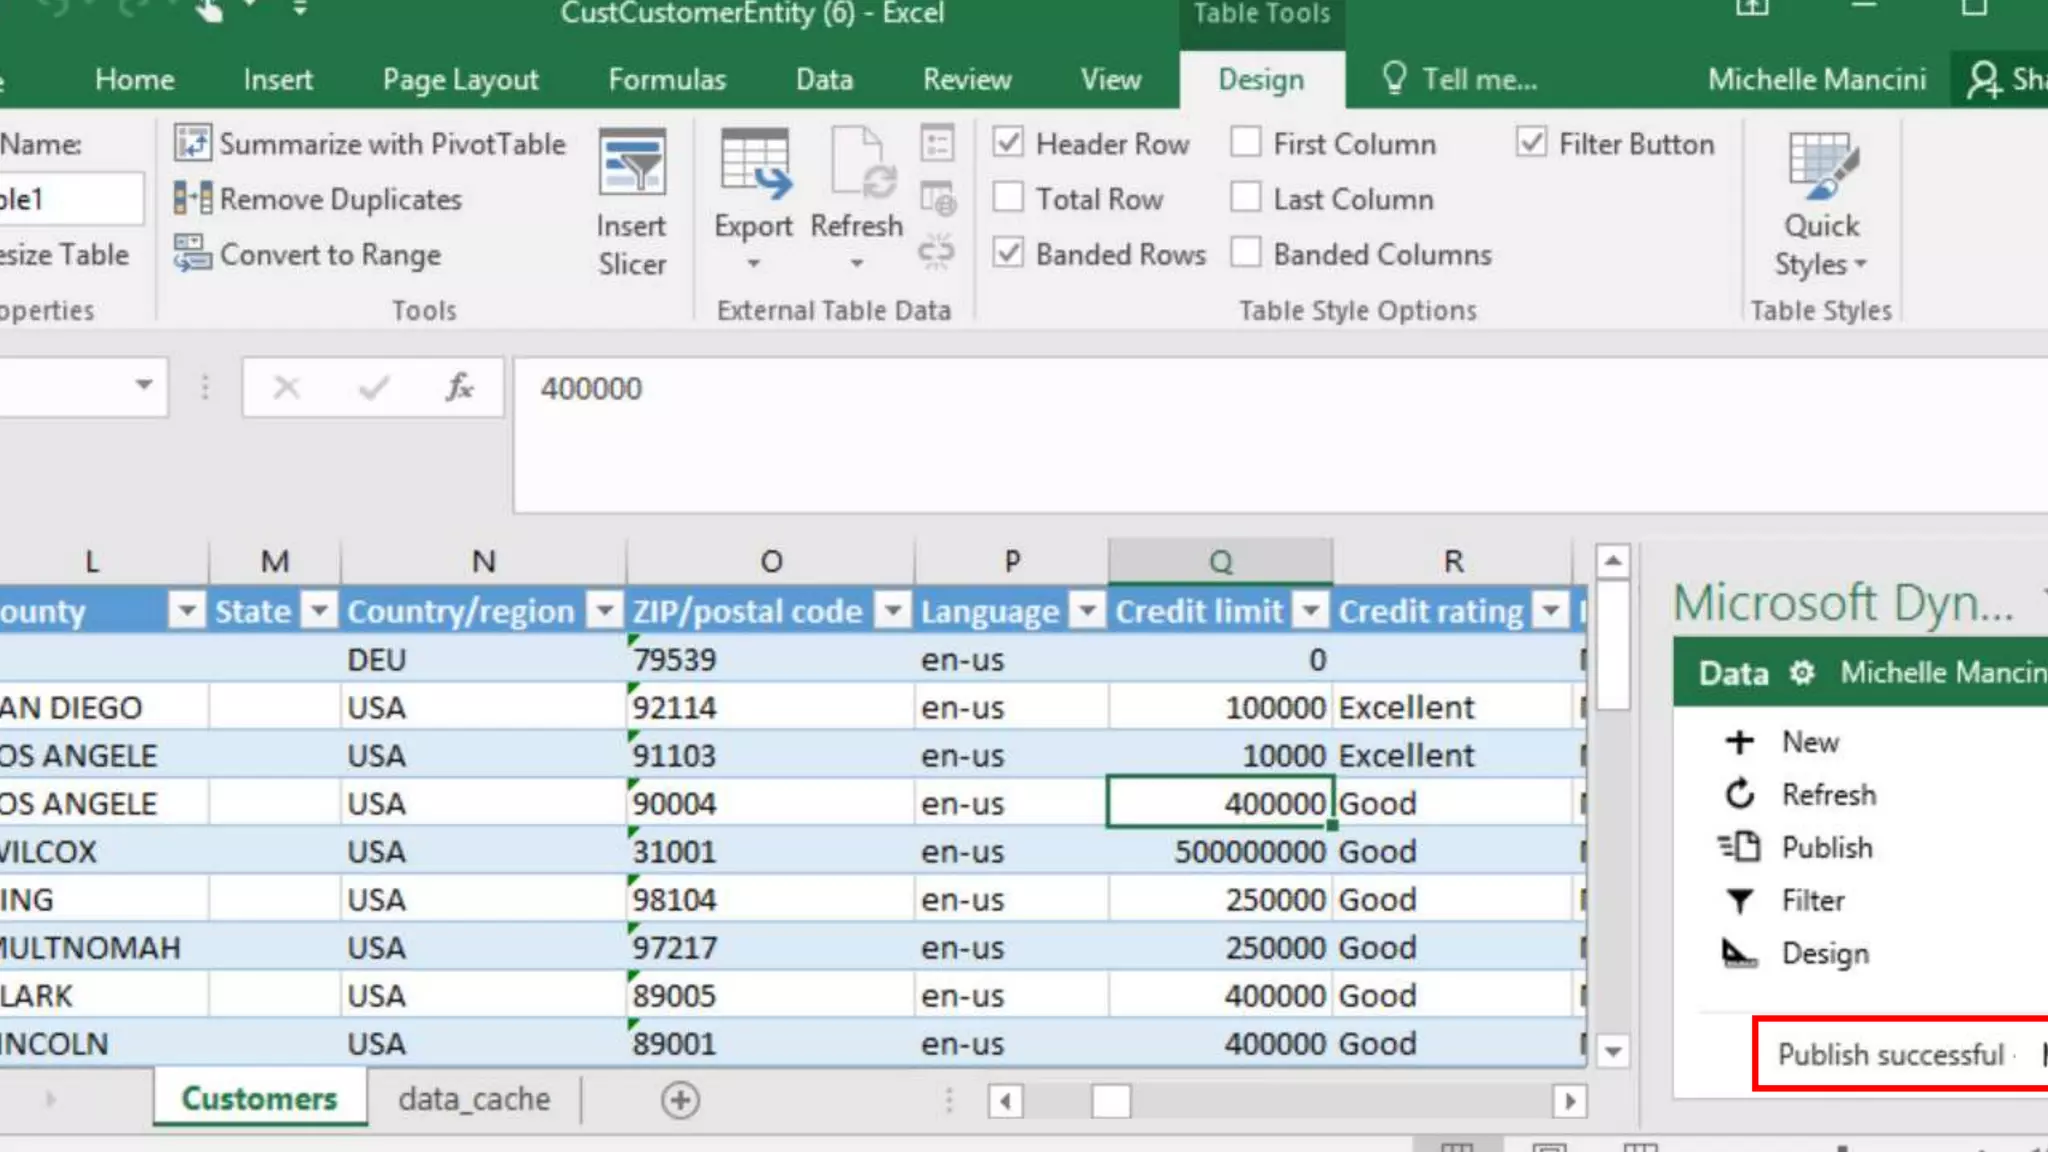Switch to the Formulas ribbon tab
This screenshot has width=2048, height=1152.
pyautogui.click(x=667, y=79)
